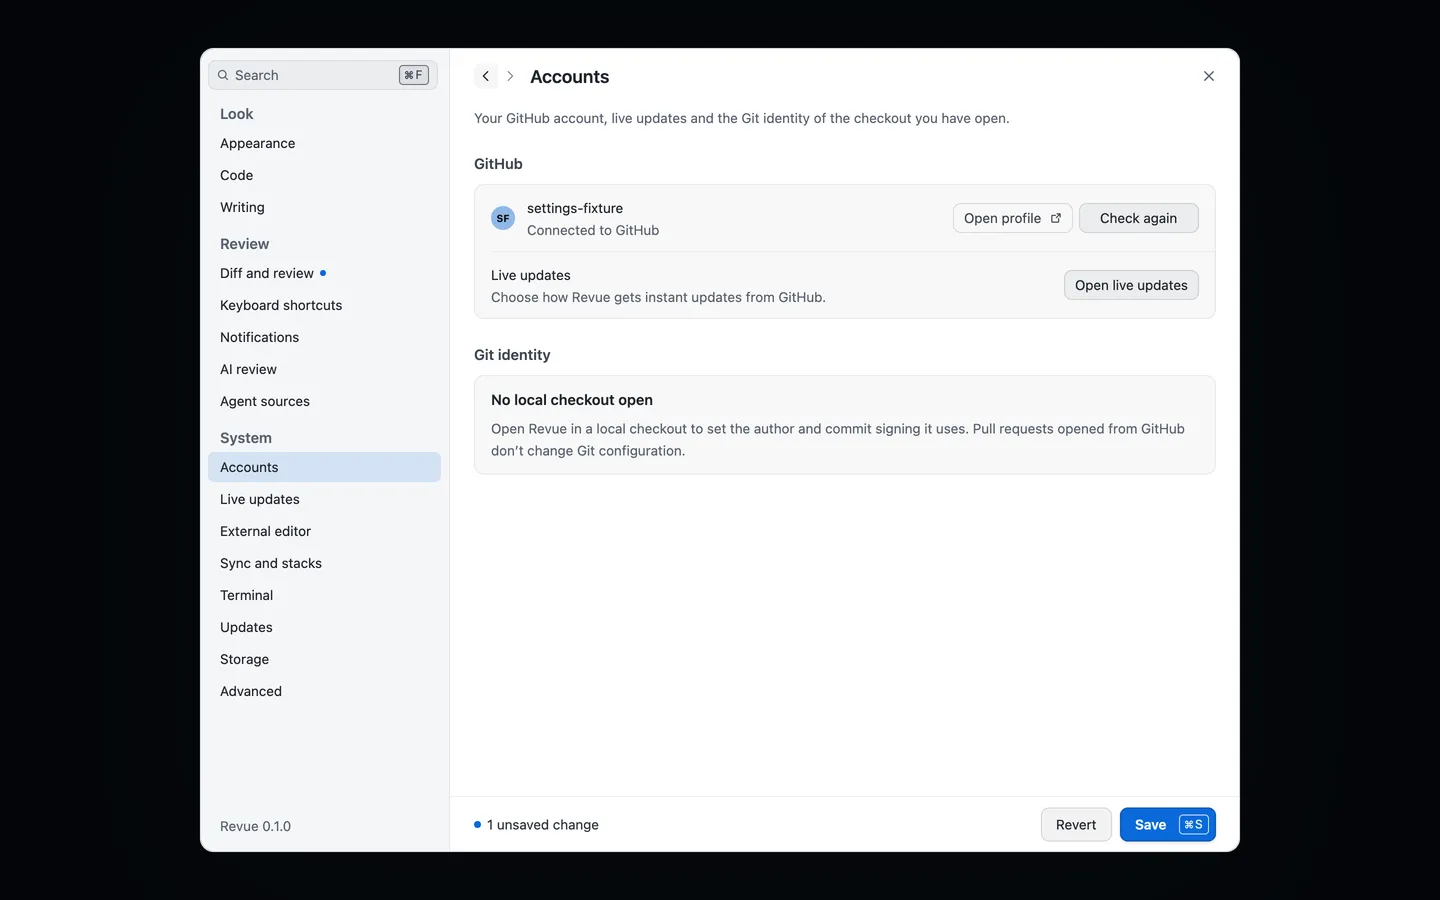Open Live updates in sidebar
Image resolution: width=1440 pixels, height=900 pixels.
click(x=324, y=499)
